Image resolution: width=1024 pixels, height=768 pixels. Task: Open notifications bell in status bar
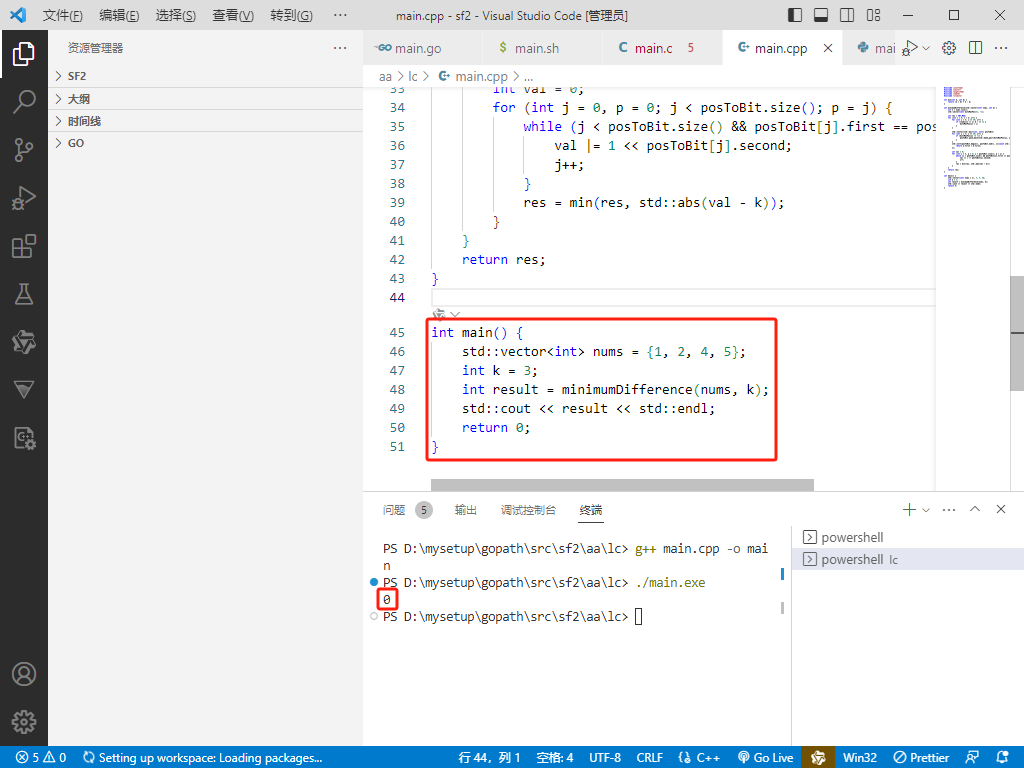coord(1002,758)
